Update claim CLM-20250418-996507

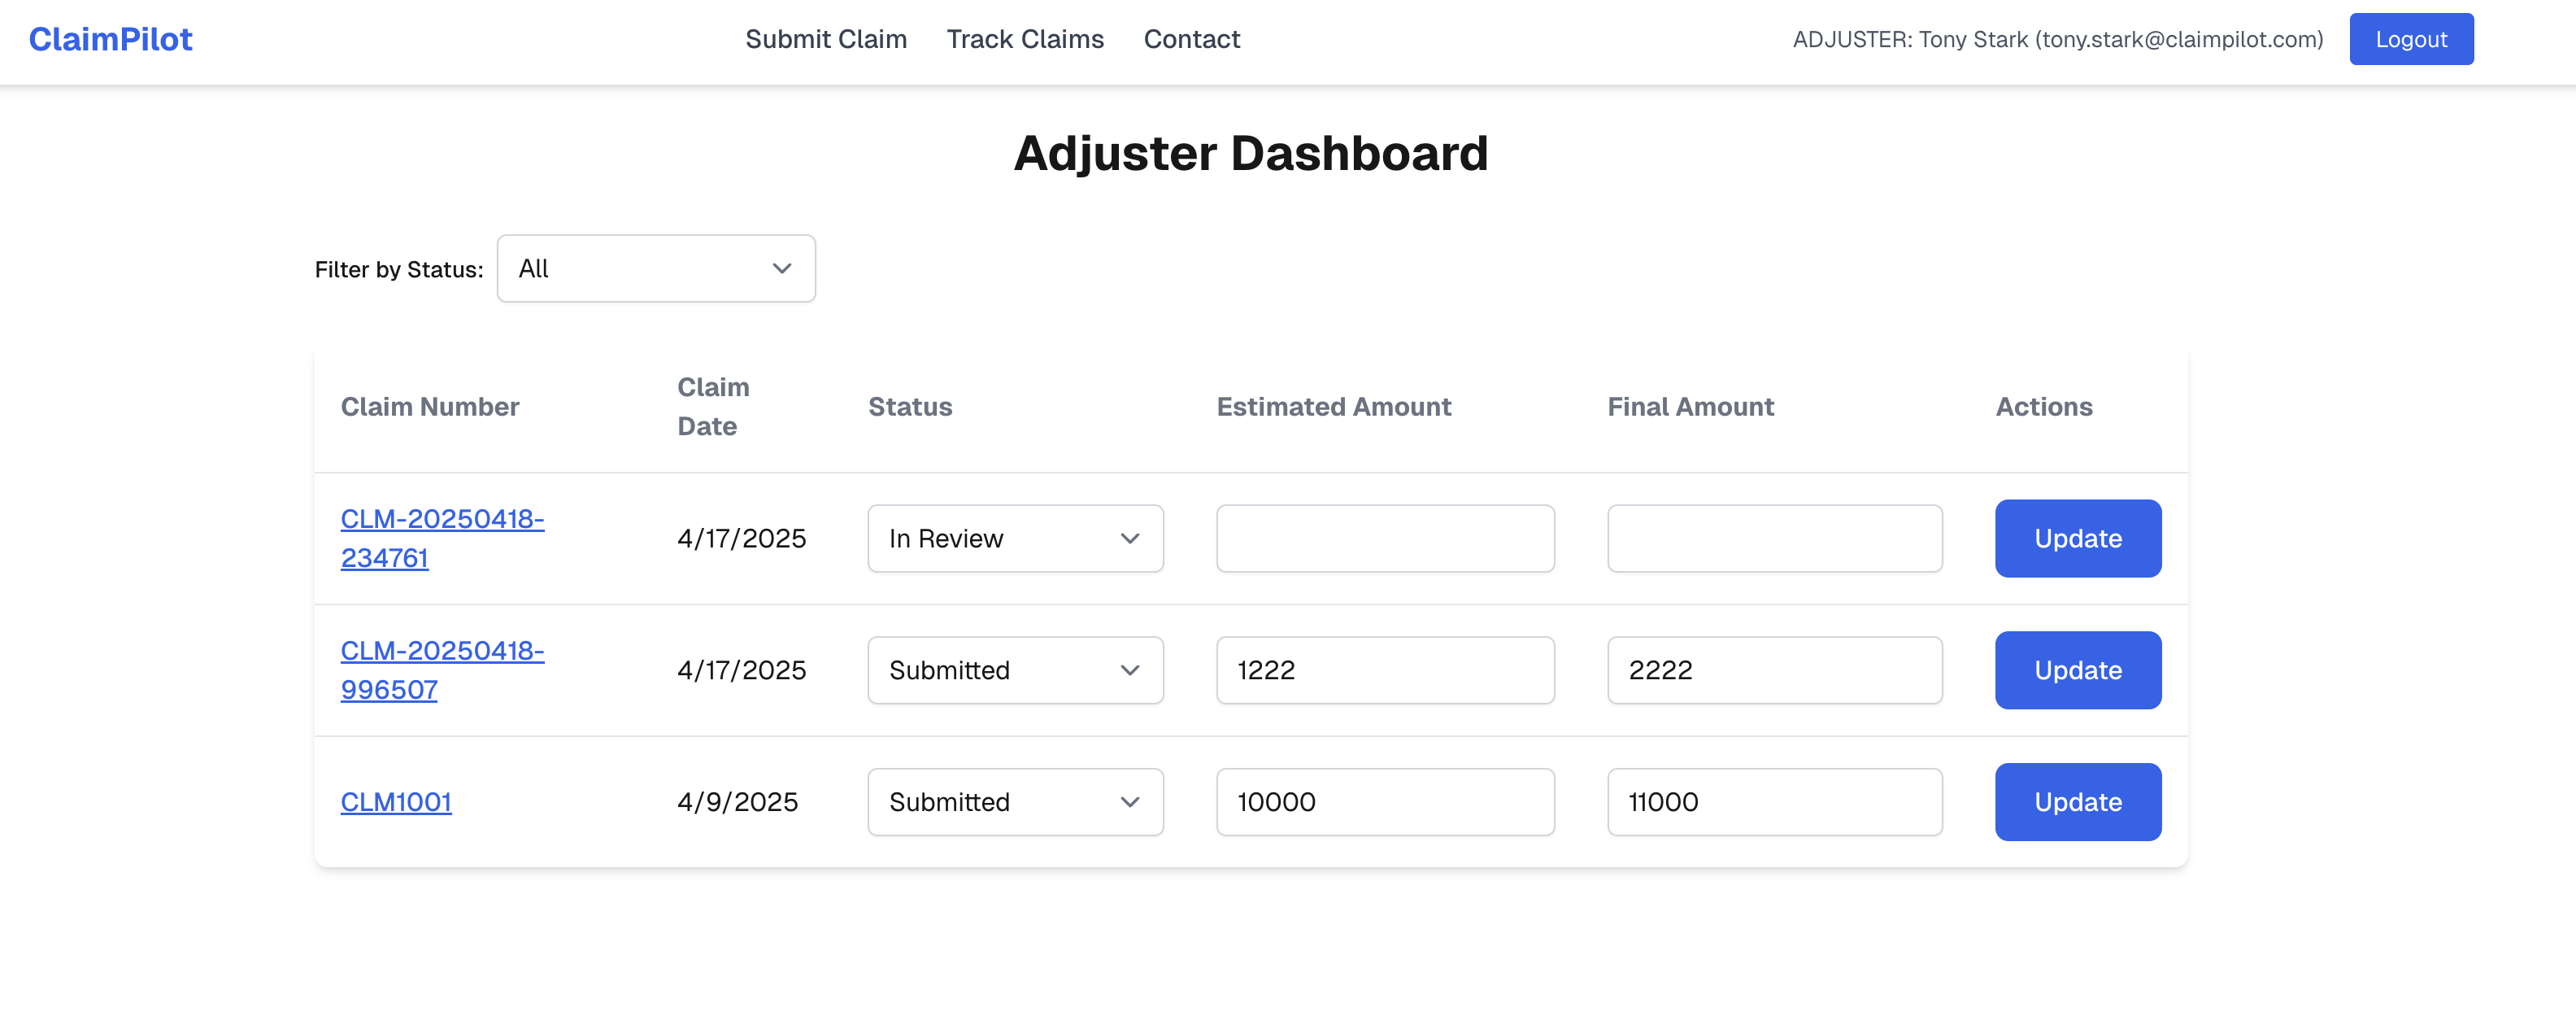[x=2078, y=670]
